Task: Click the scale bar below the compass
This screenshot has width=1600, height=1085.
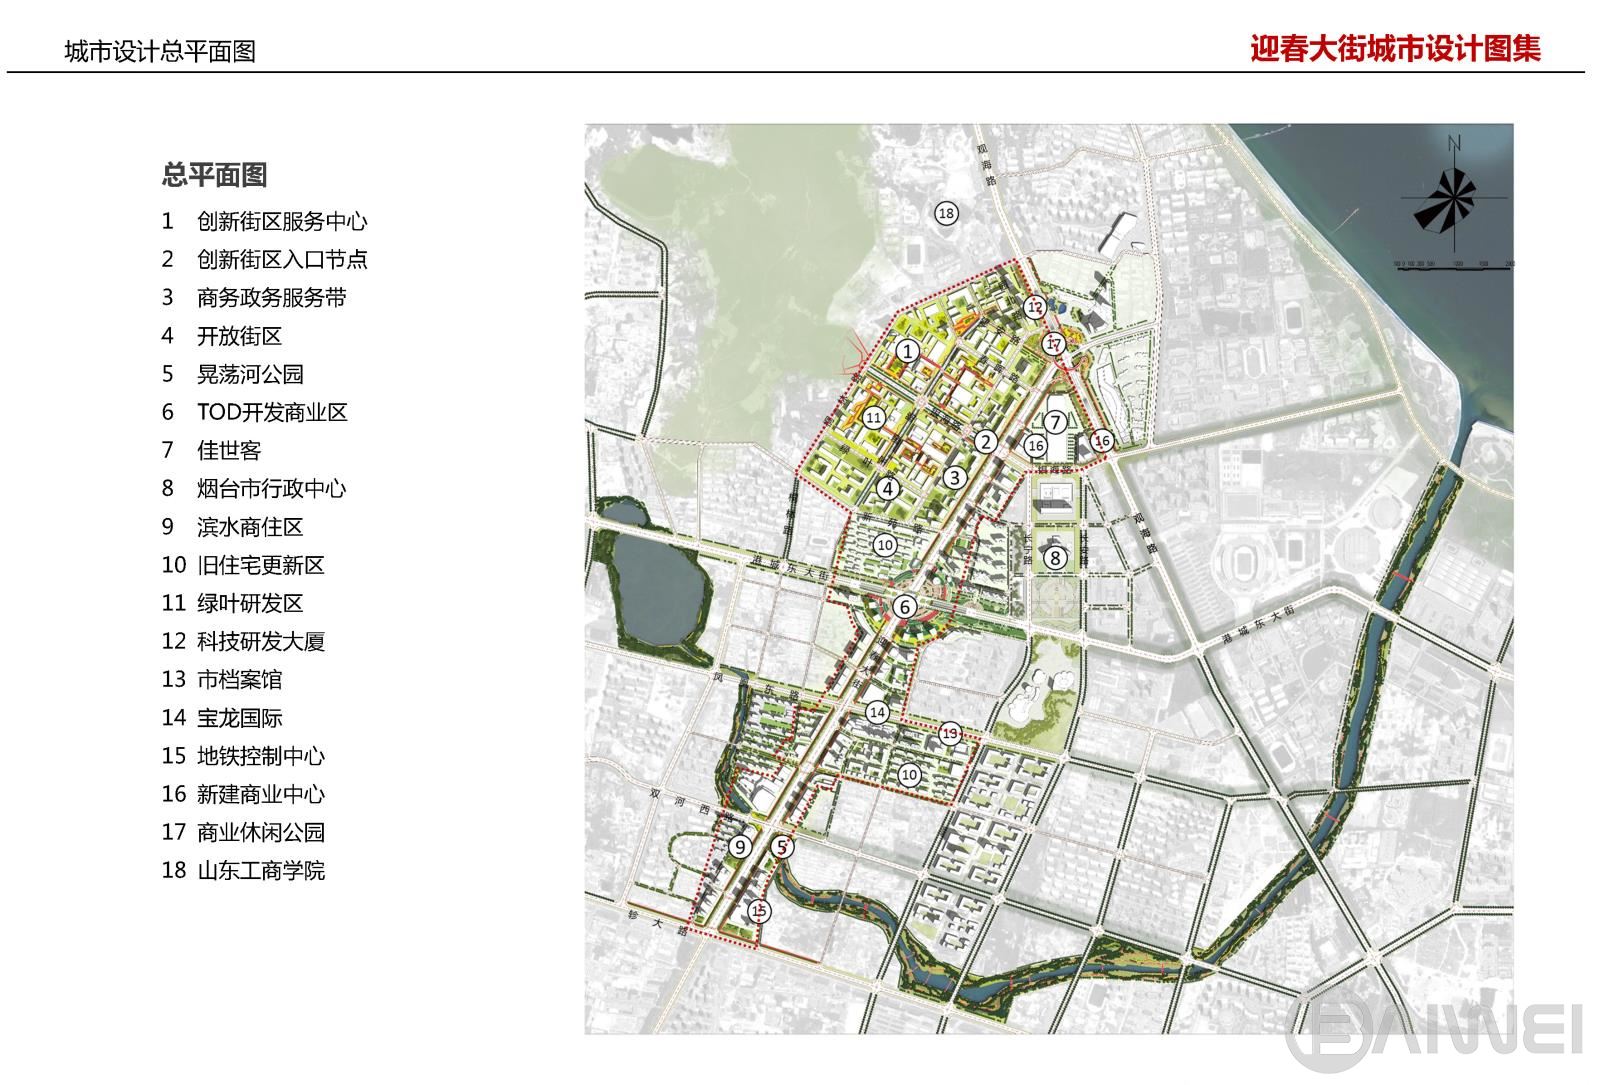Action: (x=1453, y=264)
